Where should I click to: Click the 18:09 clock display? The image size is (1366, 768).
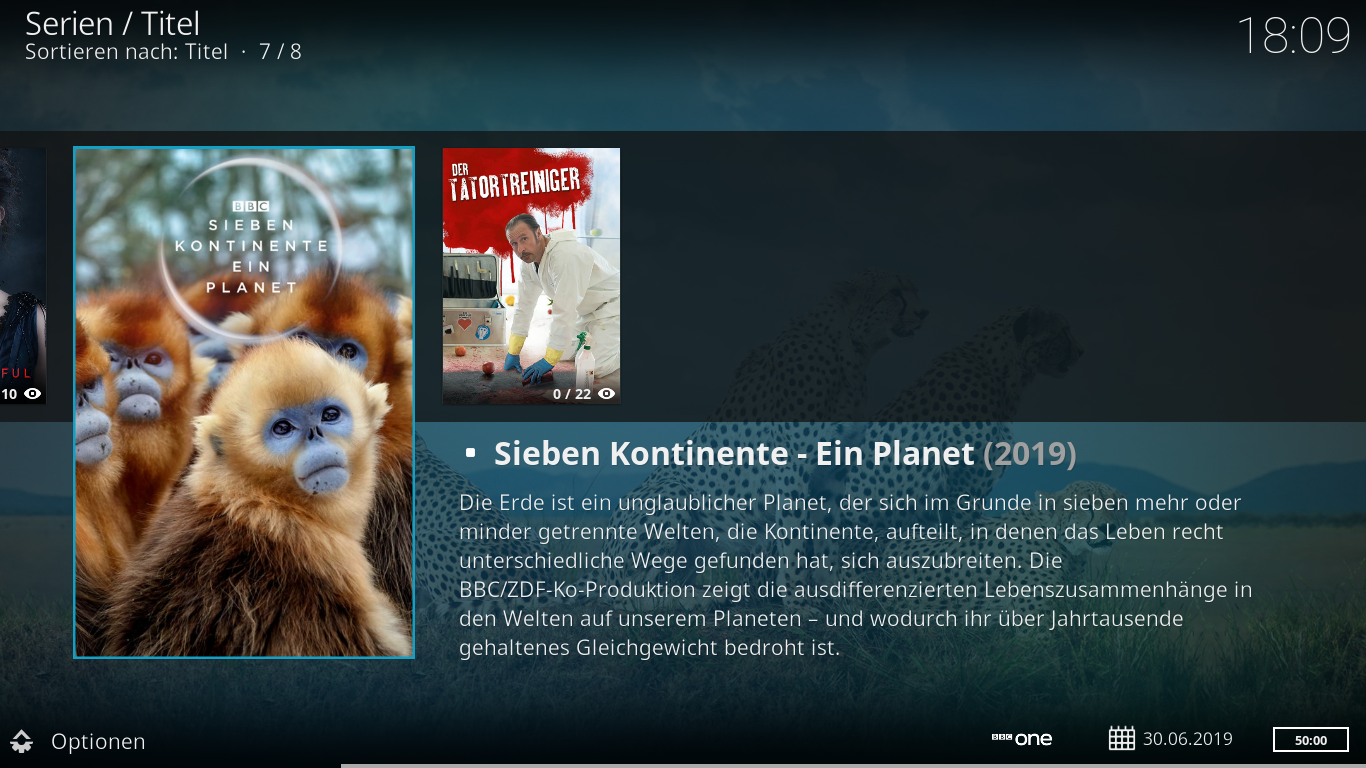click(x=1294, y=36)
